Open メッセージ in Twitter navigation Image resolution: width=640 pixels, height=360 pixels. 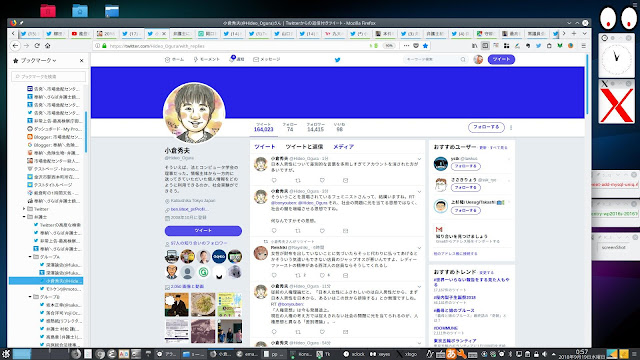(267, 60)
